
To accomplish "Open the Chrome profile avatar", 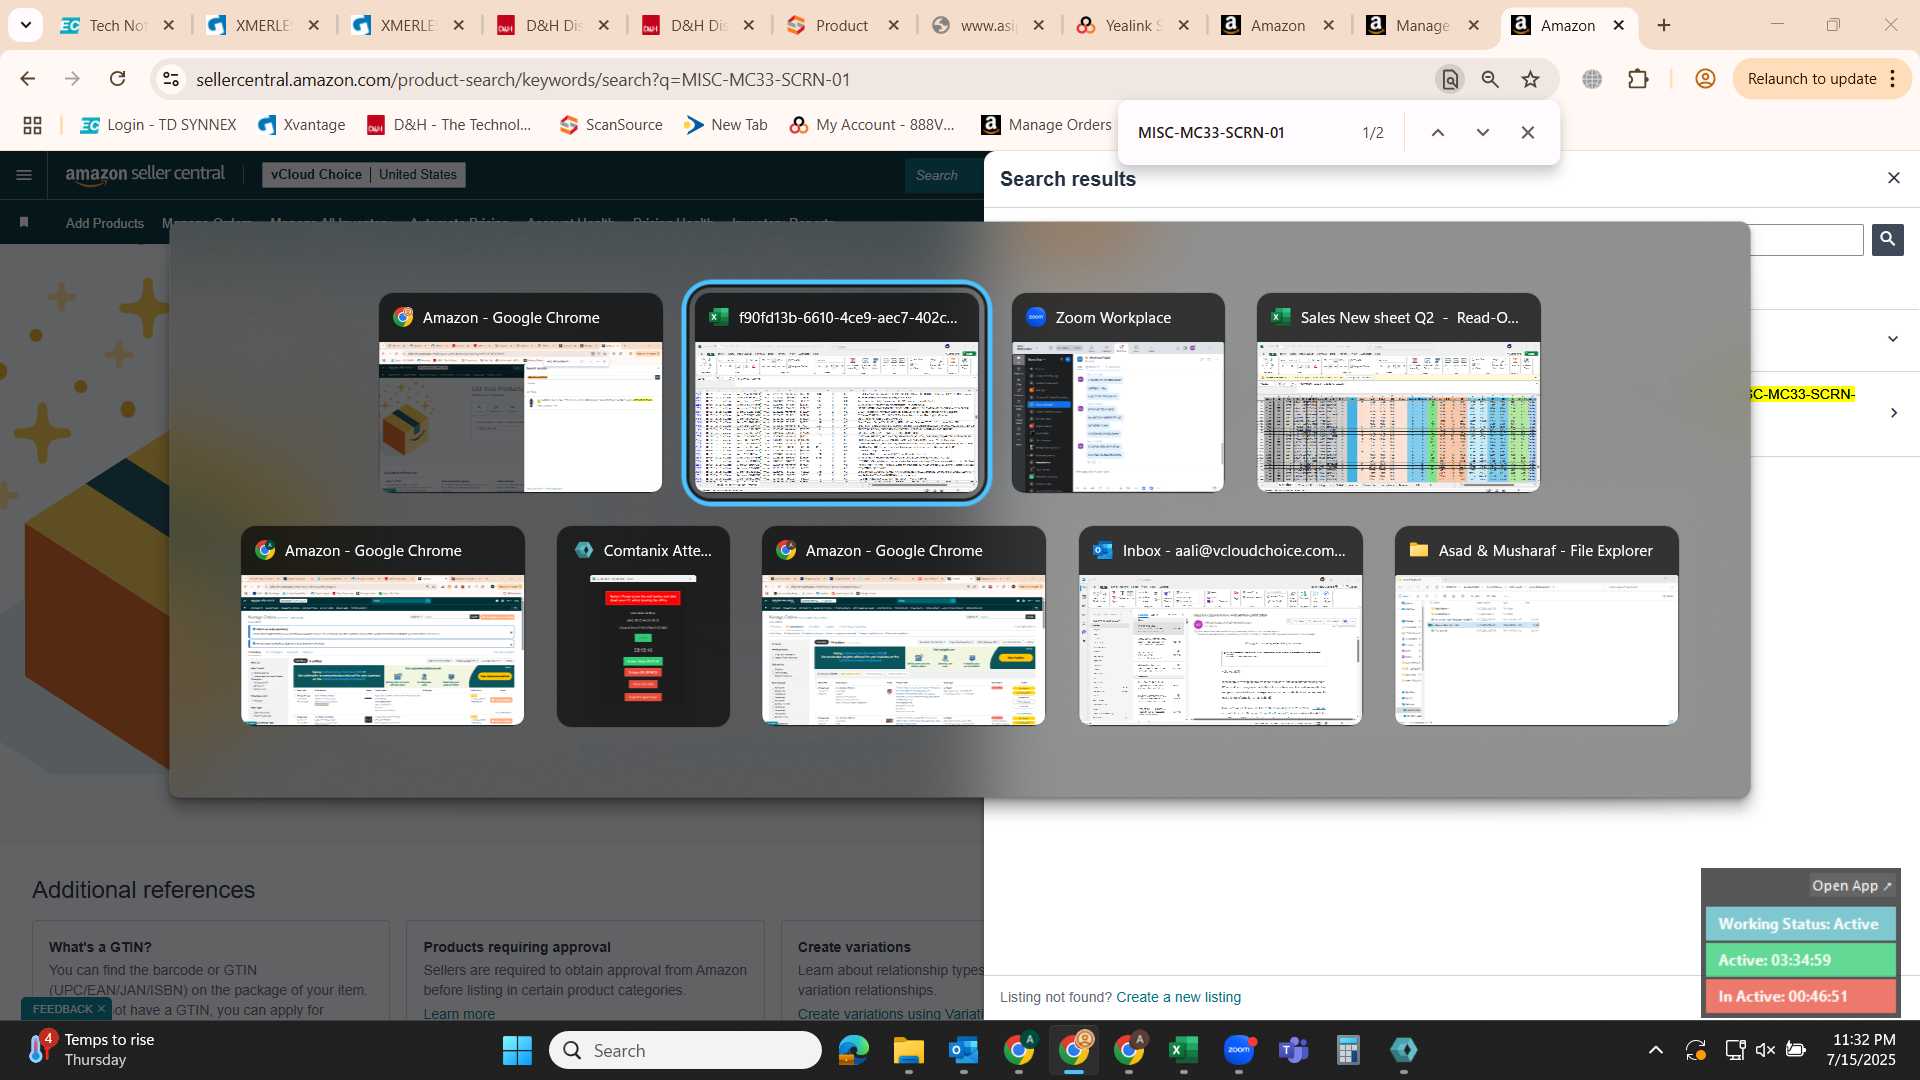I will point(1706,79).
